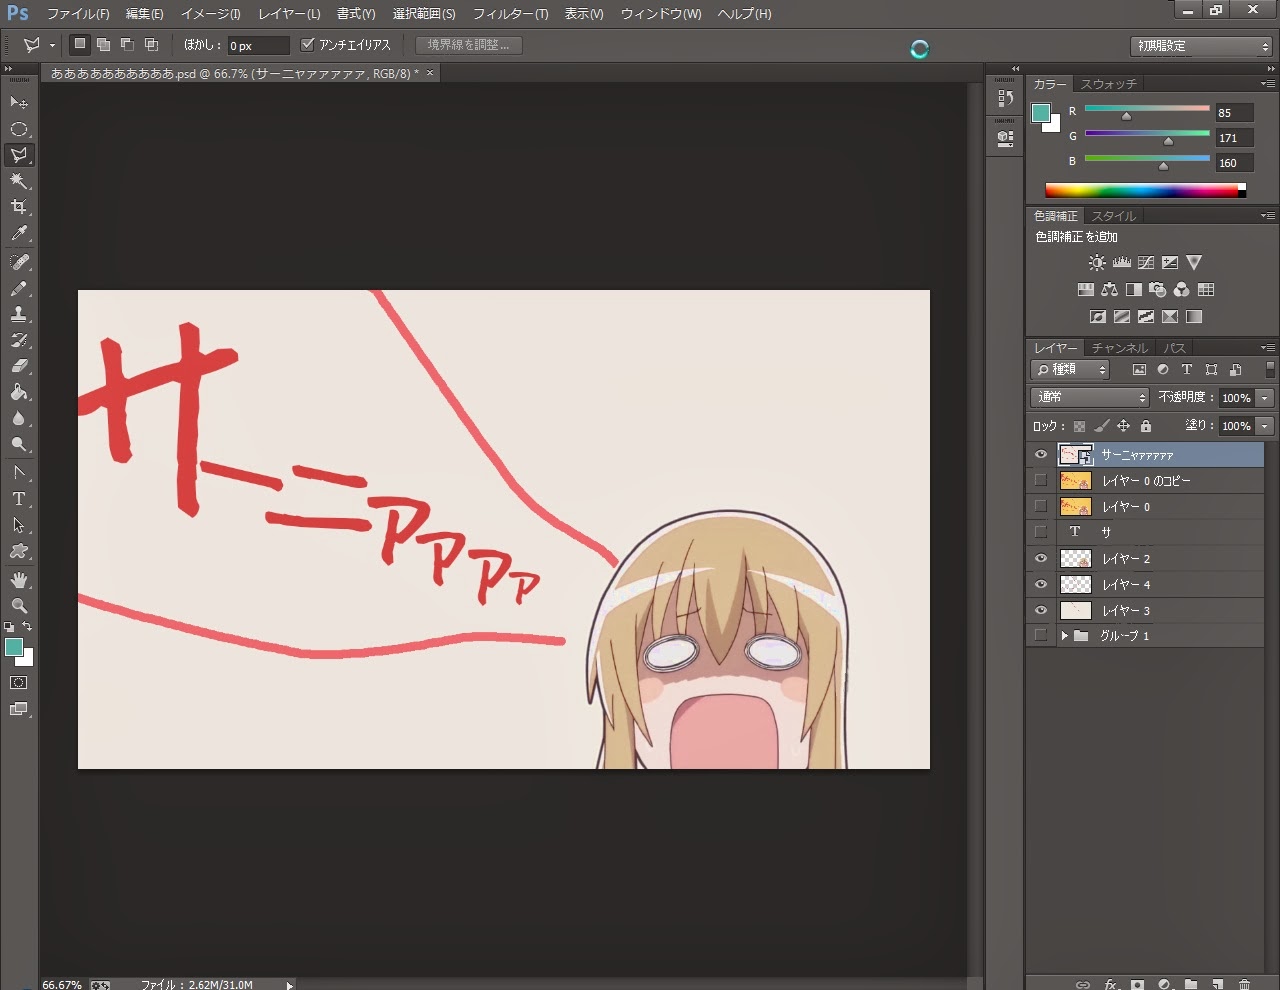This screenshot has height=990, width=1280.
Task: Open the blend mode dropdown 通常
Action: pos(1090,397)
